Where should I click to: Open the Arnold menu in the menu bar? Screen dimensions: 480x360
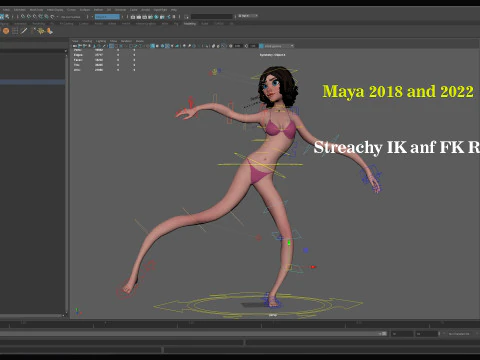pos(145,10)
